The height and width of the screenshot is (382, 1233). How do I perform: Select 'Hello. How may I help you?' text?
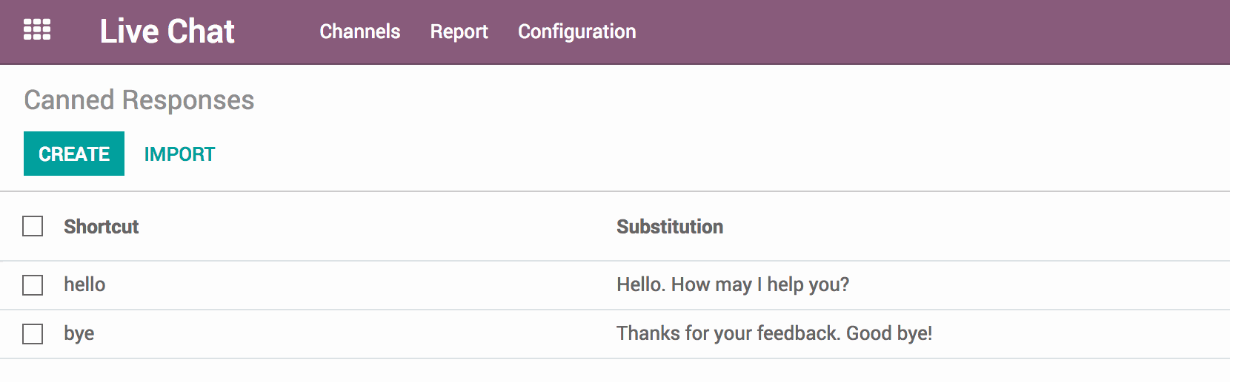(733, 285)
